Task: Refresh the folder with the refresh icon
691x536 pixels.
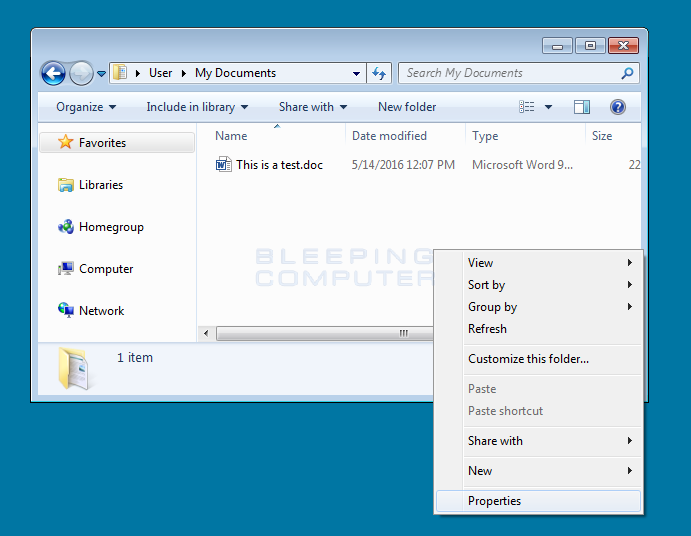Action: tap(379, 73)
